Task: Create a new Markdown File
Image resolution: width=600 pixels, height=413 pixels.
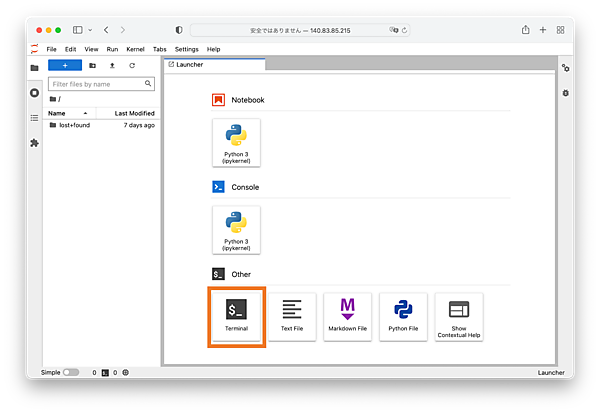Action: [x=348, y=317]
